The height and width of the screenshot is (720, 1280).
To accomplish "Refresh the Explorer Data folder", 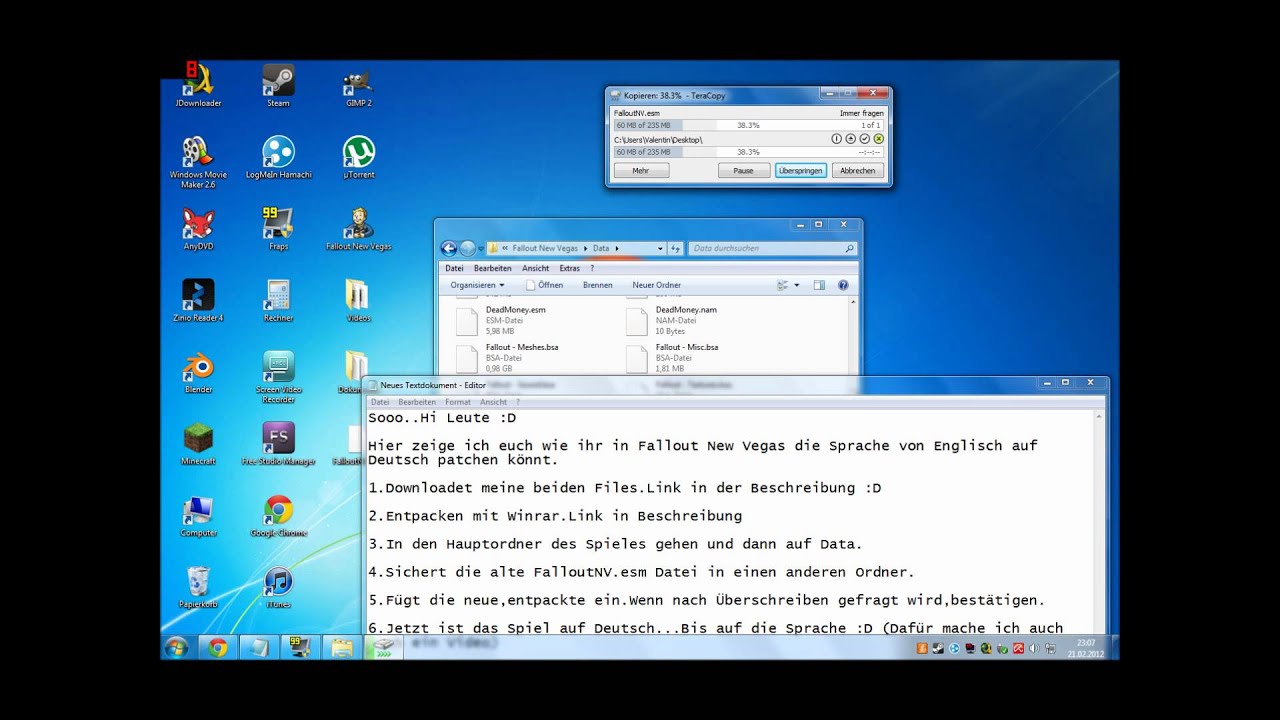I will (x=676, y=248).
